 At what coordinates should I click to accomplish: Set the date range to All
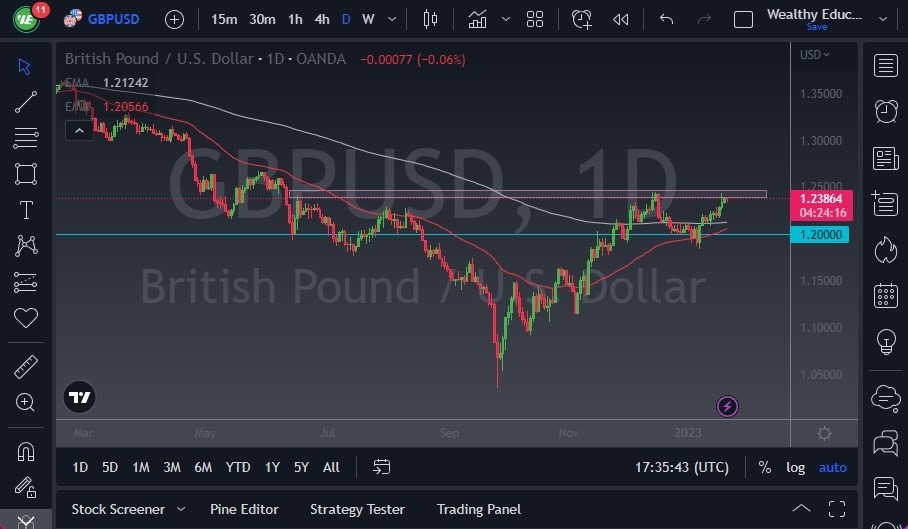point(331,467)
